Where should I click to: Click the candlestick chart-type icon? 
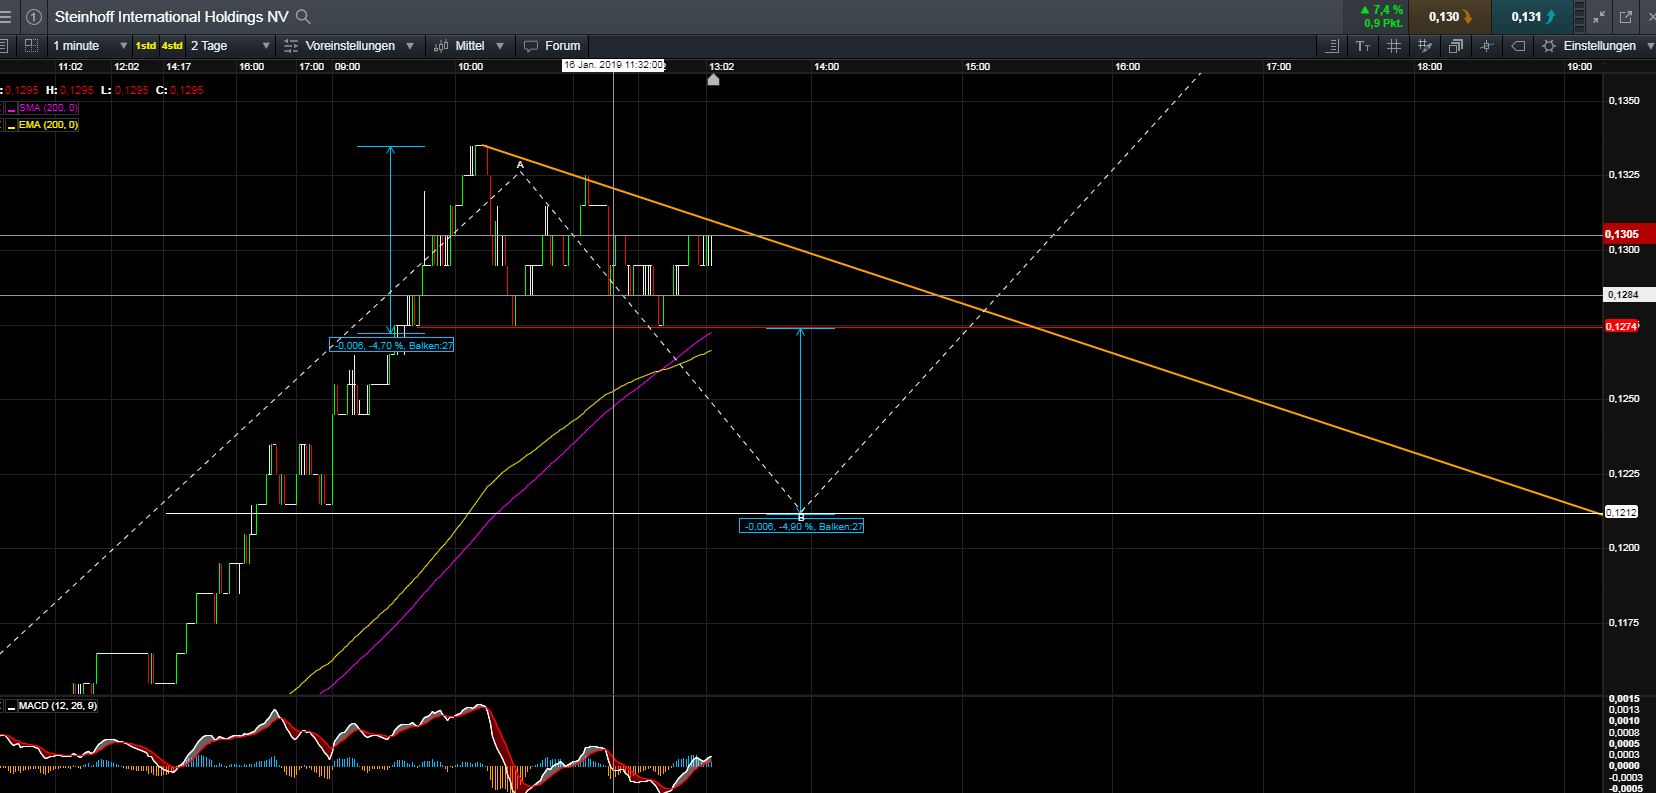point(442,46)
